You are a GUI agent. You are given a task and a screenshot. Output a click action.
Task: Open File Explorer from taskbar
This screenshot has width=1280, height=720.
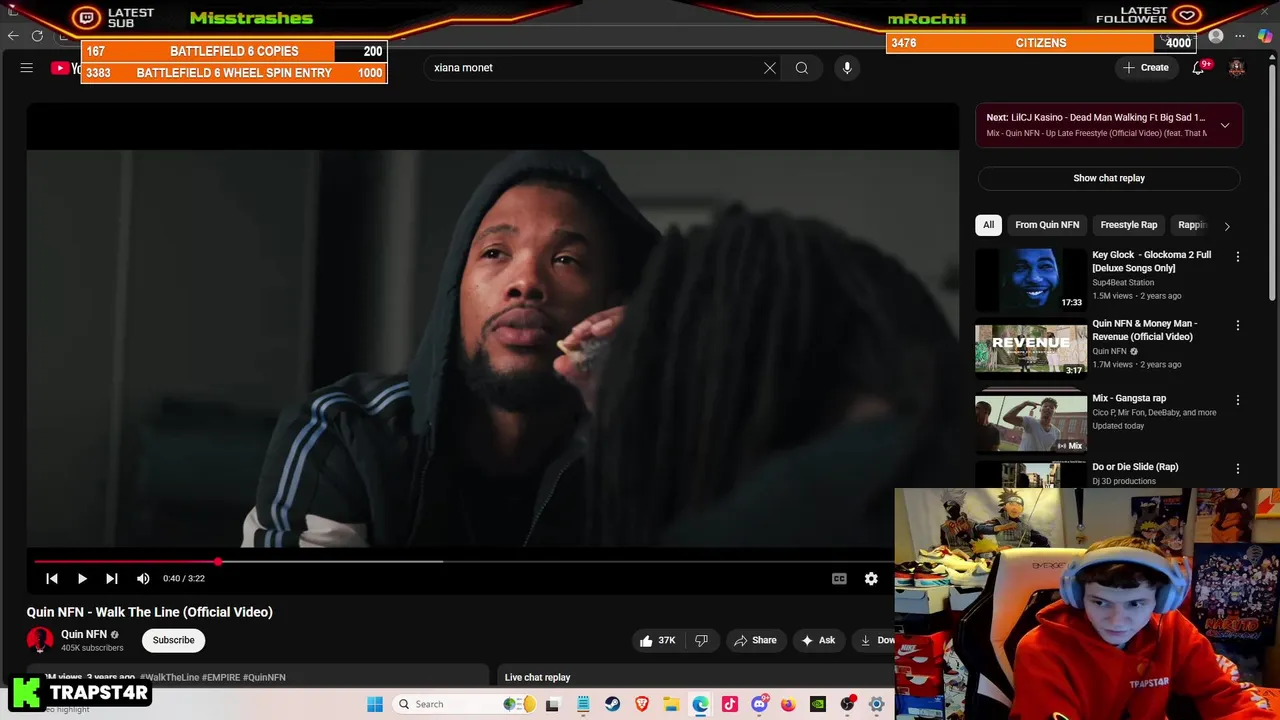click(x=671, y=704)
